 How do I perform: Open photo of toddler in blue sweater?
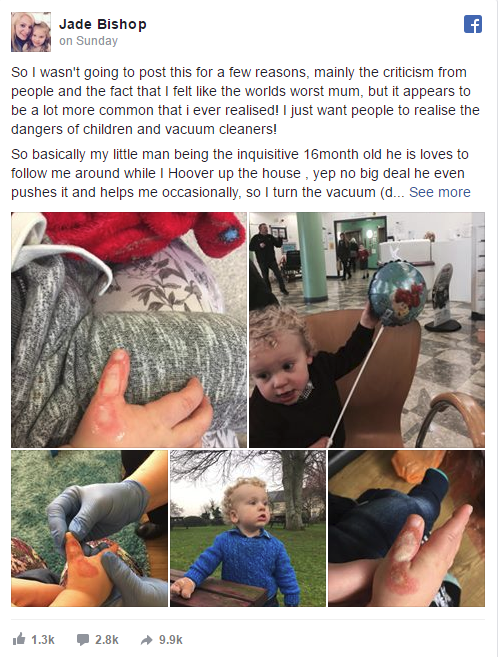[x=248, y=528]
